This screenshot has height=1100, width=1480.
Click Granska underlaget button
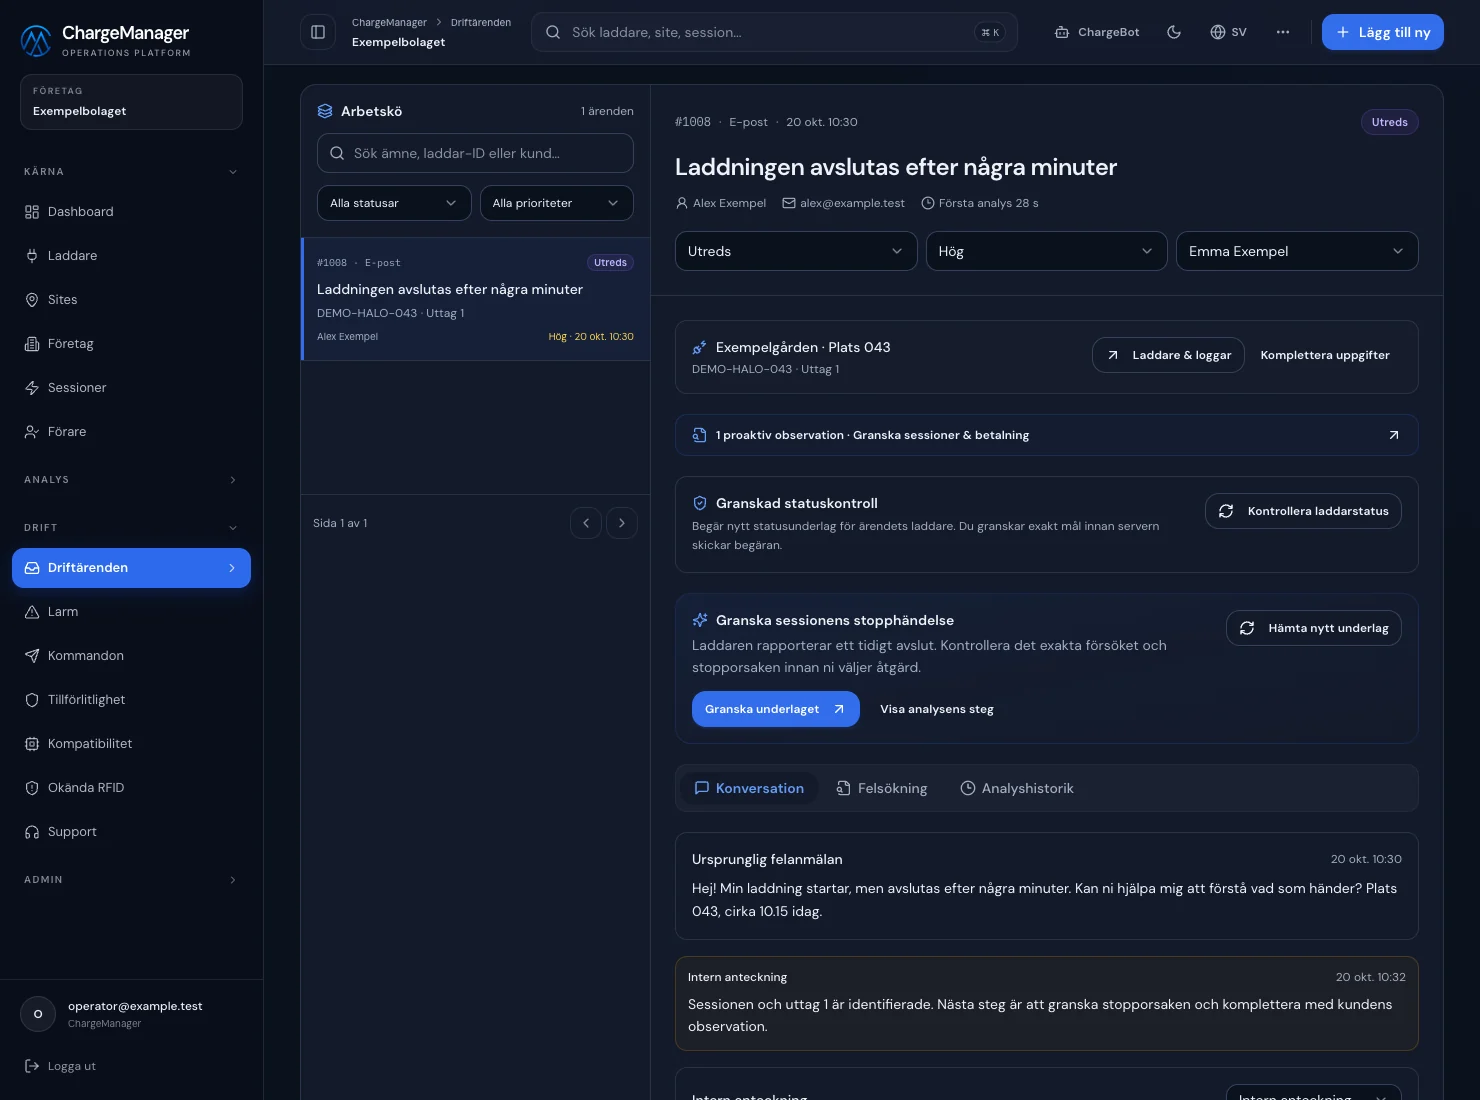tap(776, 709)
